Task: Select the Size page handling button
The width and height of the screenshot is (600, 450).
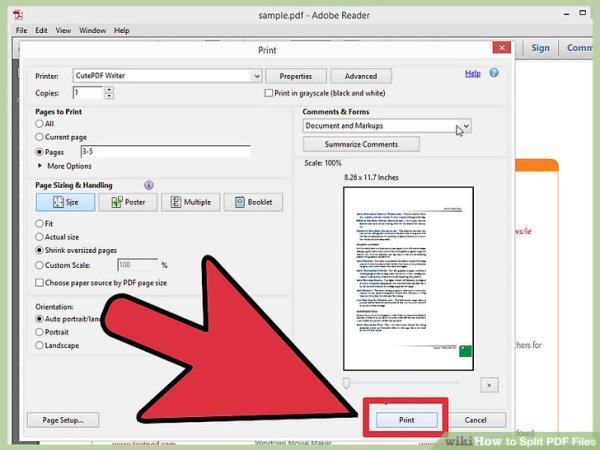Action: coord(65,202)
